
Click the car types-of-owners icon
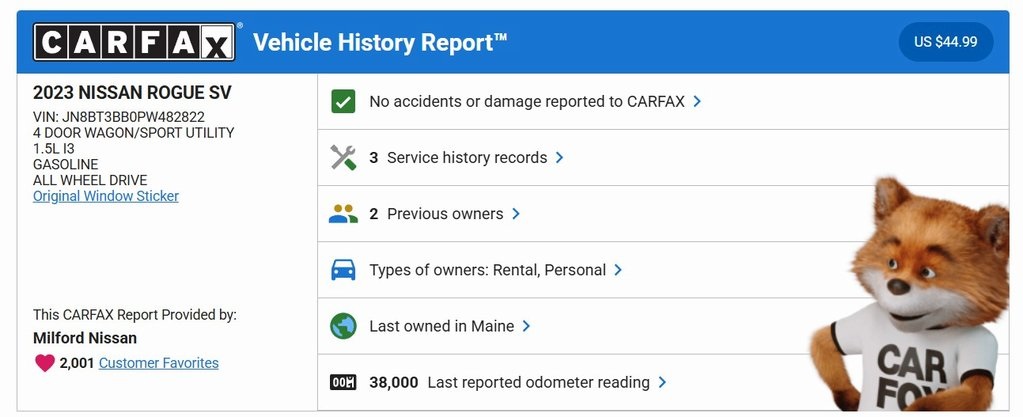[x=343, y=270]
